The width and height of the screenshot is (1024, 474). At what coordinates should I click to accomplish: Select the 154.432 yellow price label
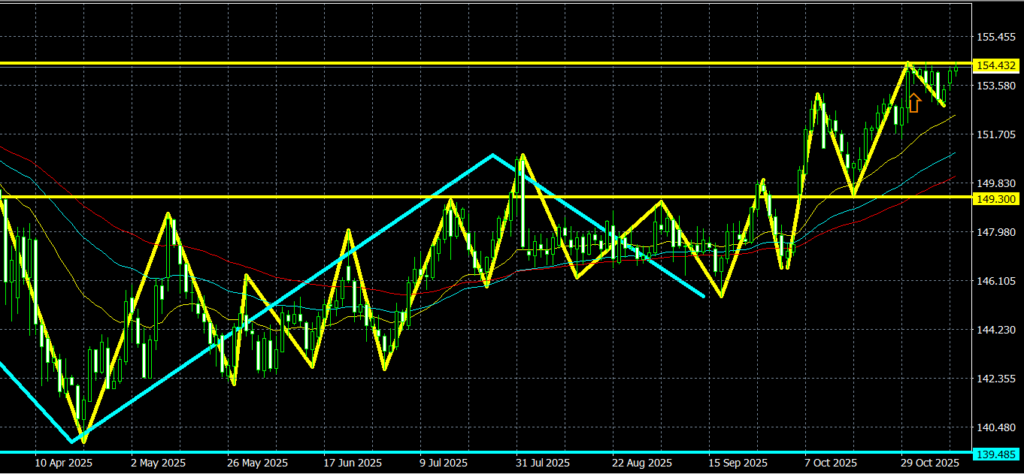pyautogui.click(x=995, y=65)
